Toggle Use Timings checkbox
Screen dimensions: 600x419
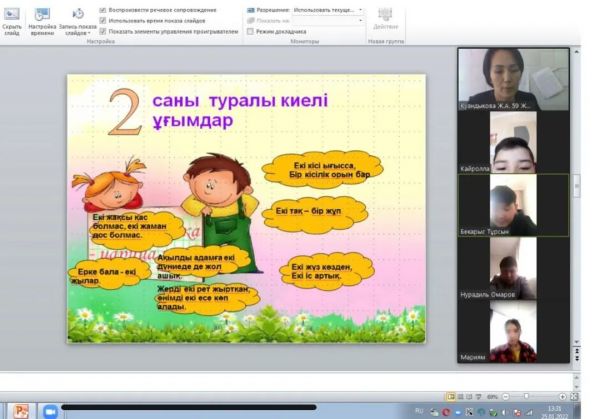point(104,20)
